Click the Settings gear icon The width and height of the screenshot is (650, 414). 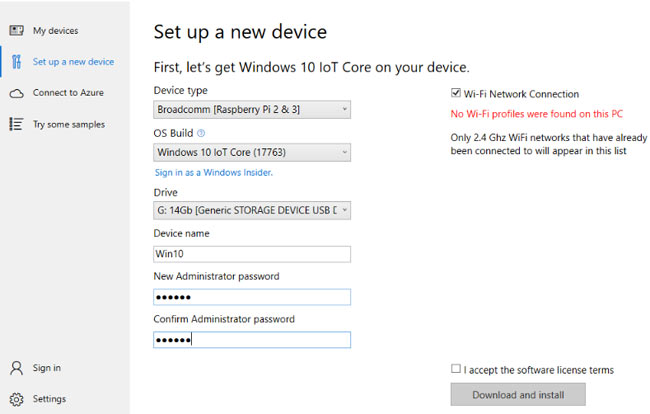click(x=17, y=399)
